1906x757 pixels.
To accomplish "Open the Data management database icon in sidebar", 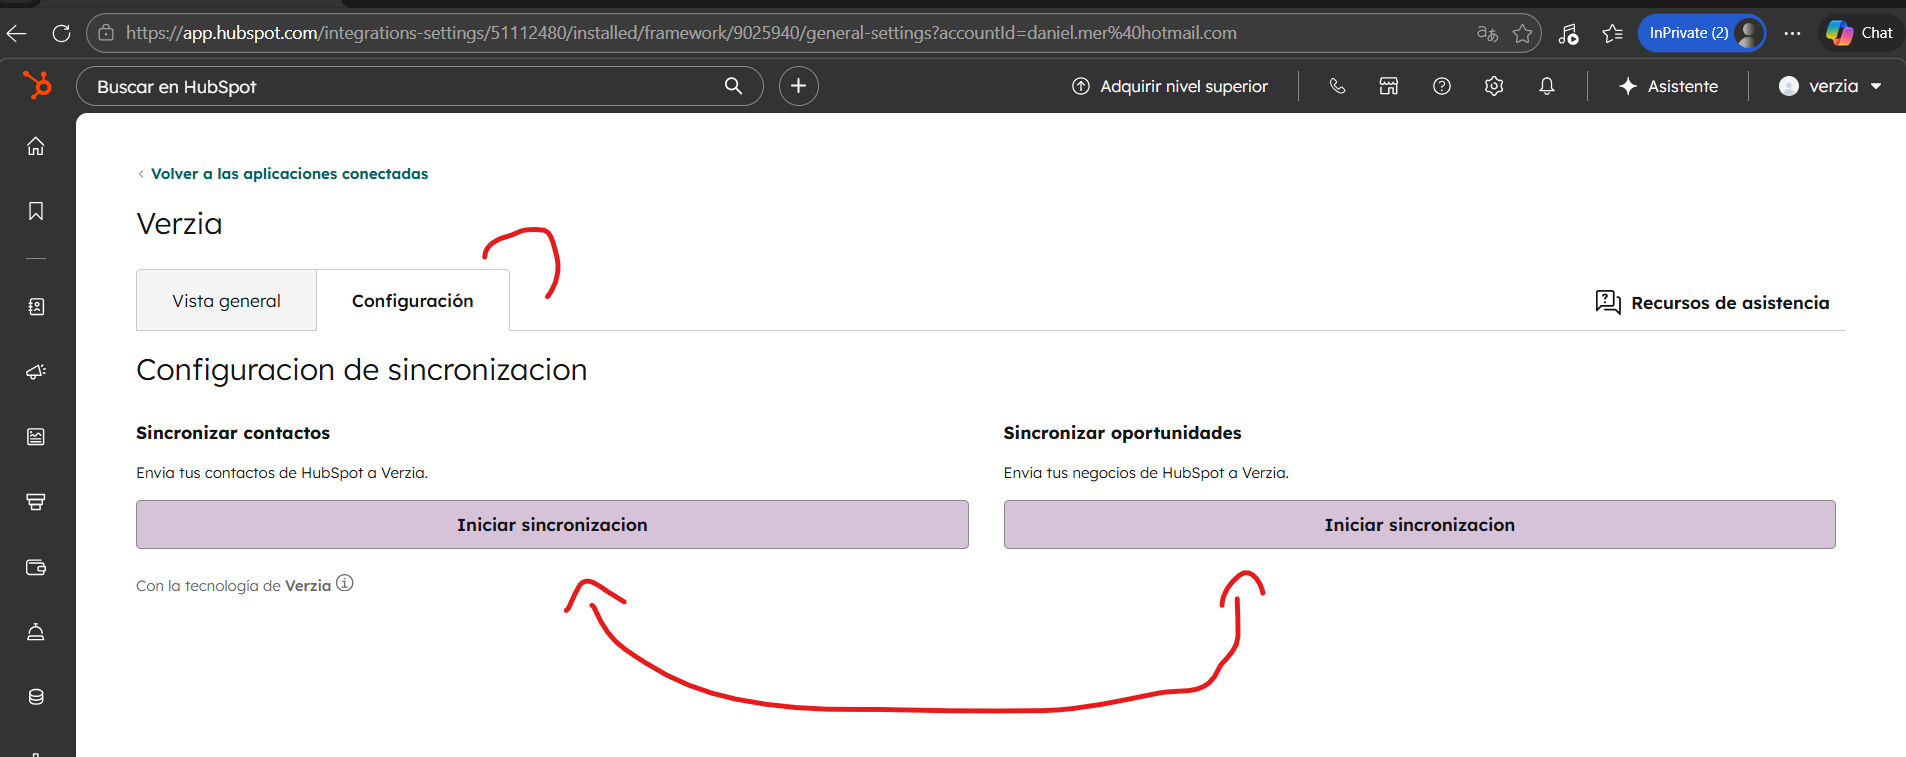I will pyautogui.click(x=36, y=697).
